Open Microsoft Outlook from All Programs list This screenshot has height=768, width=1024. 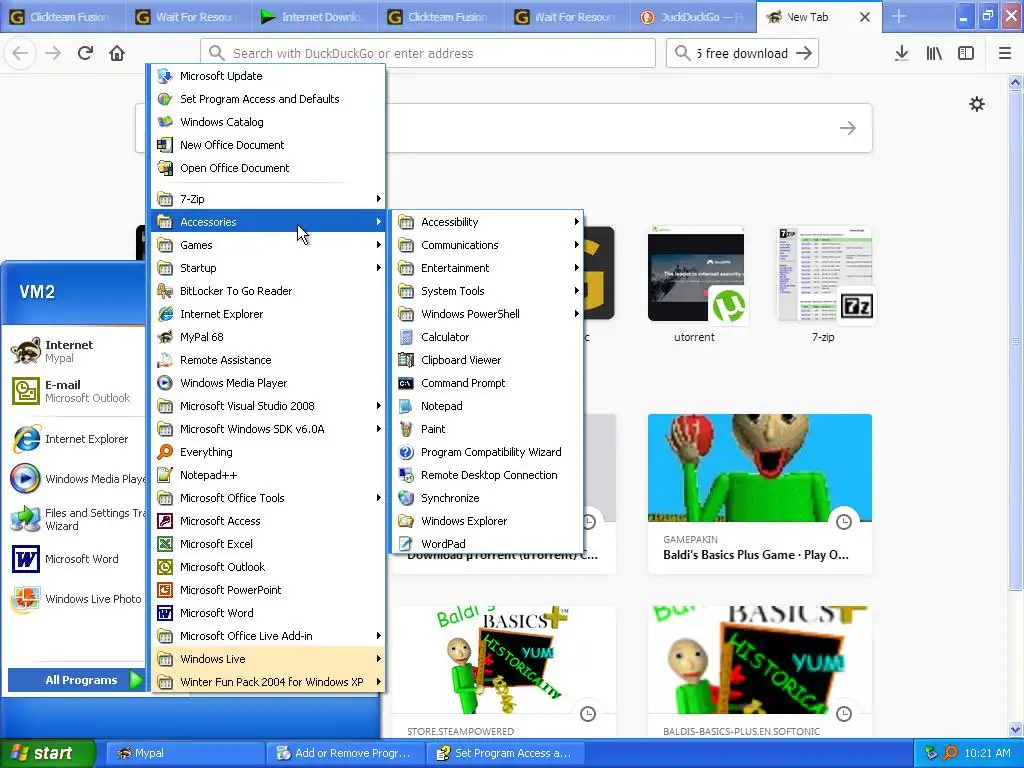coord(268,567)
